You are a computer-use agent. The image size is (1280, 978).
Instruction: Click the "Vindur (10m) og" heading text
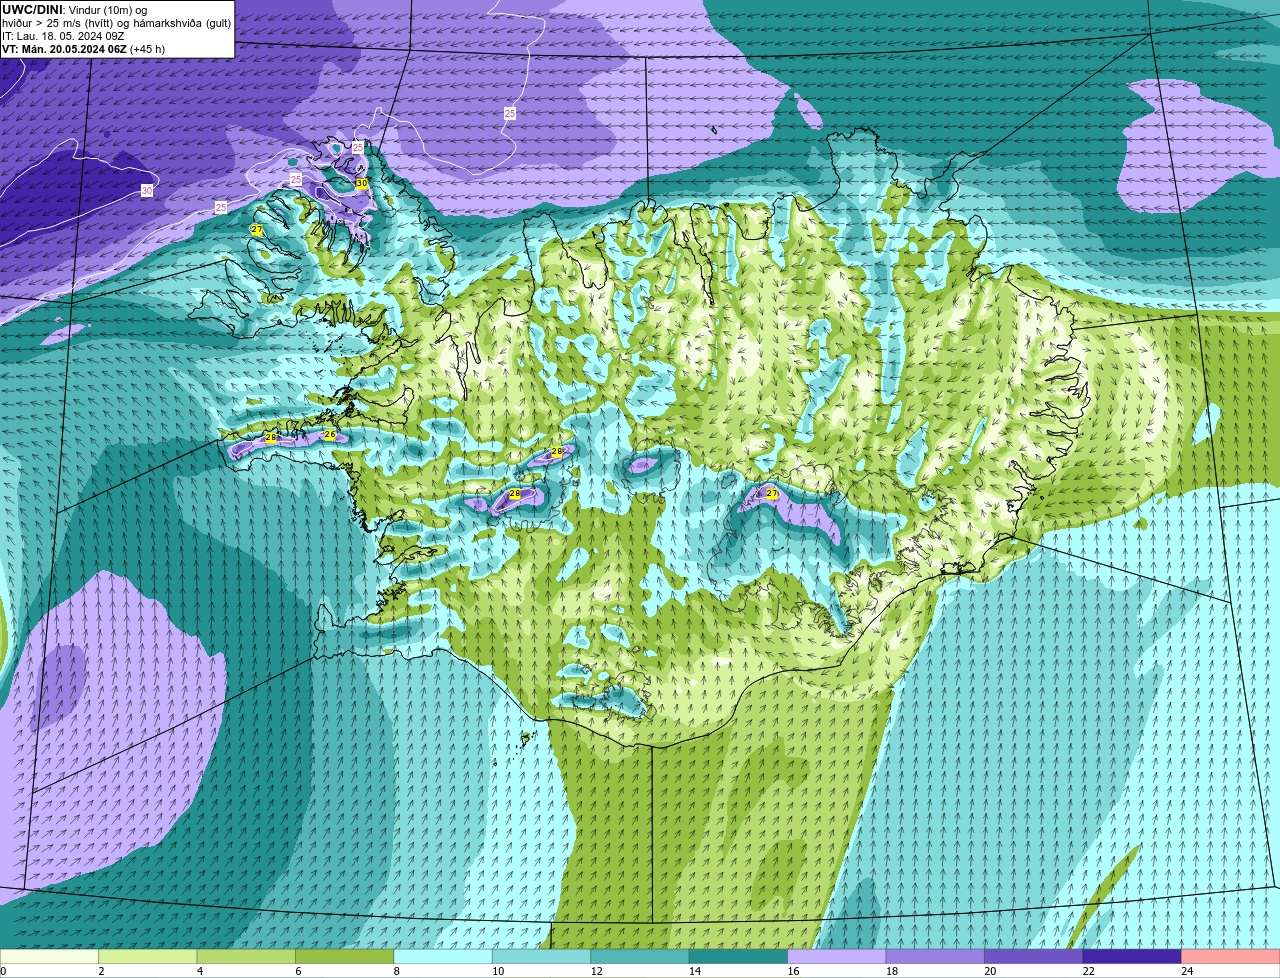107,10
